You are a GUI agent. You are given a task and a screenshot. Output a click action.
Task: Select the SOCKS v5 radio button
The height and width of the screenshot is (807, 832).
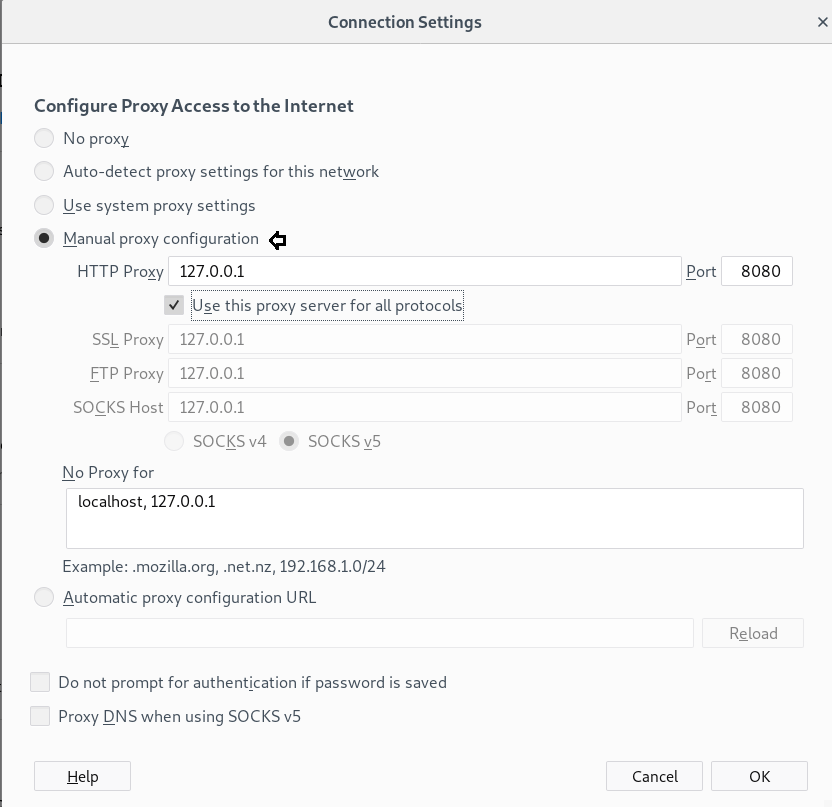[x=290, y=441]
